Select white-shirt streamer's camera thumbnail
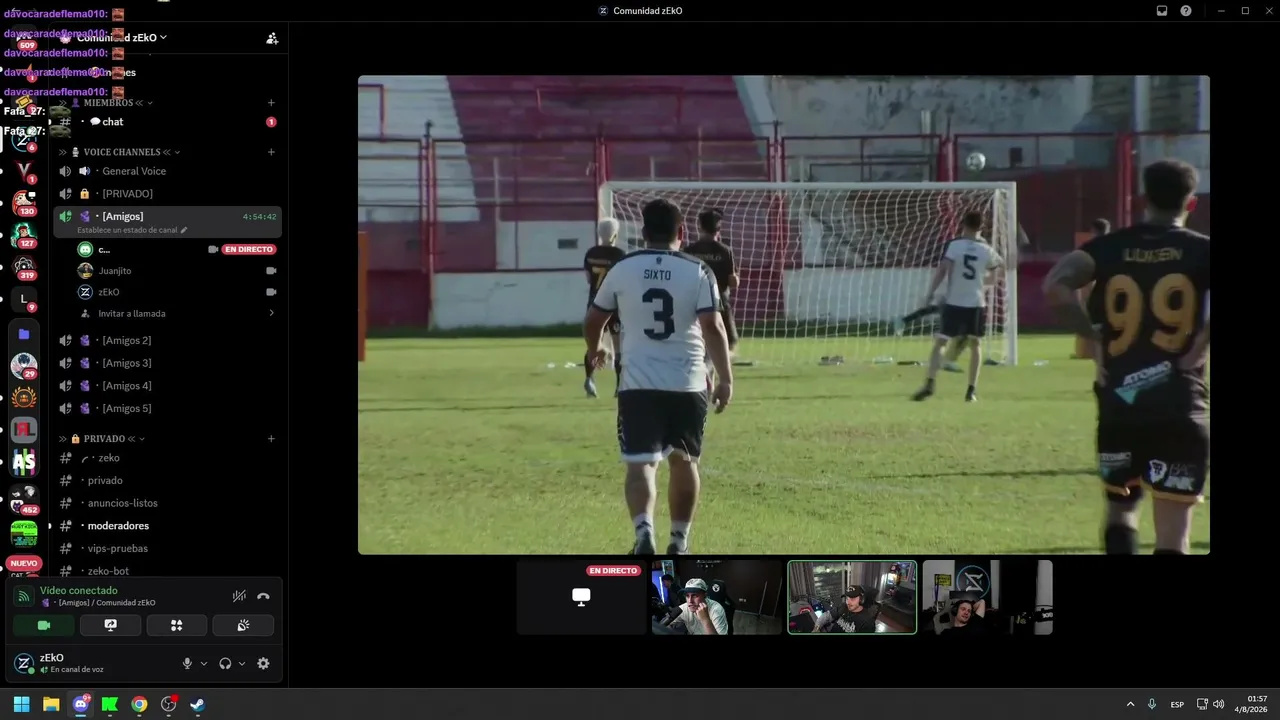 tap(717, 597)
